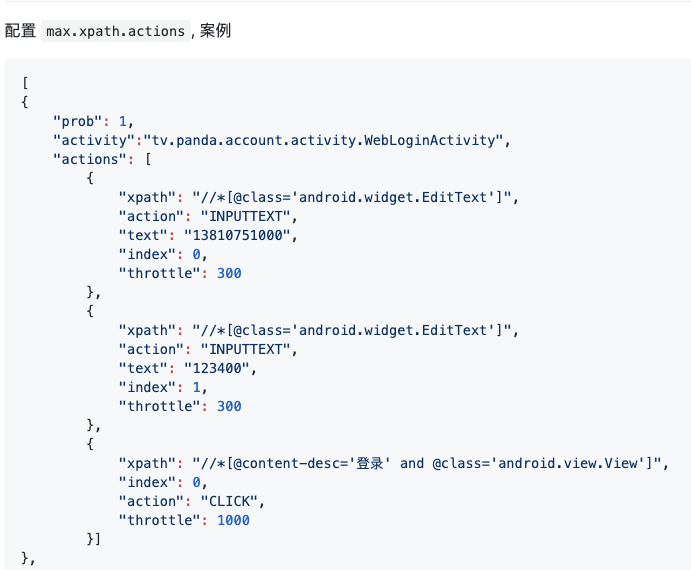Click the opening square bracket at top
This screenshot has height=570, width=691.
(24, 83)
